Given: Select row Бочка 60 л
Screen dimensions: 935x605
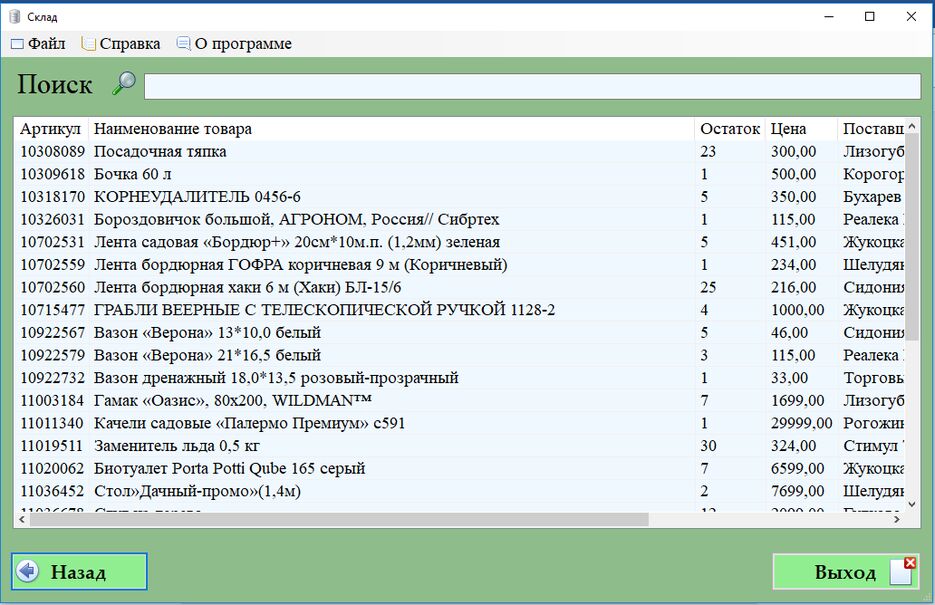Looking at the screenshot, I should tap(459, 174).
